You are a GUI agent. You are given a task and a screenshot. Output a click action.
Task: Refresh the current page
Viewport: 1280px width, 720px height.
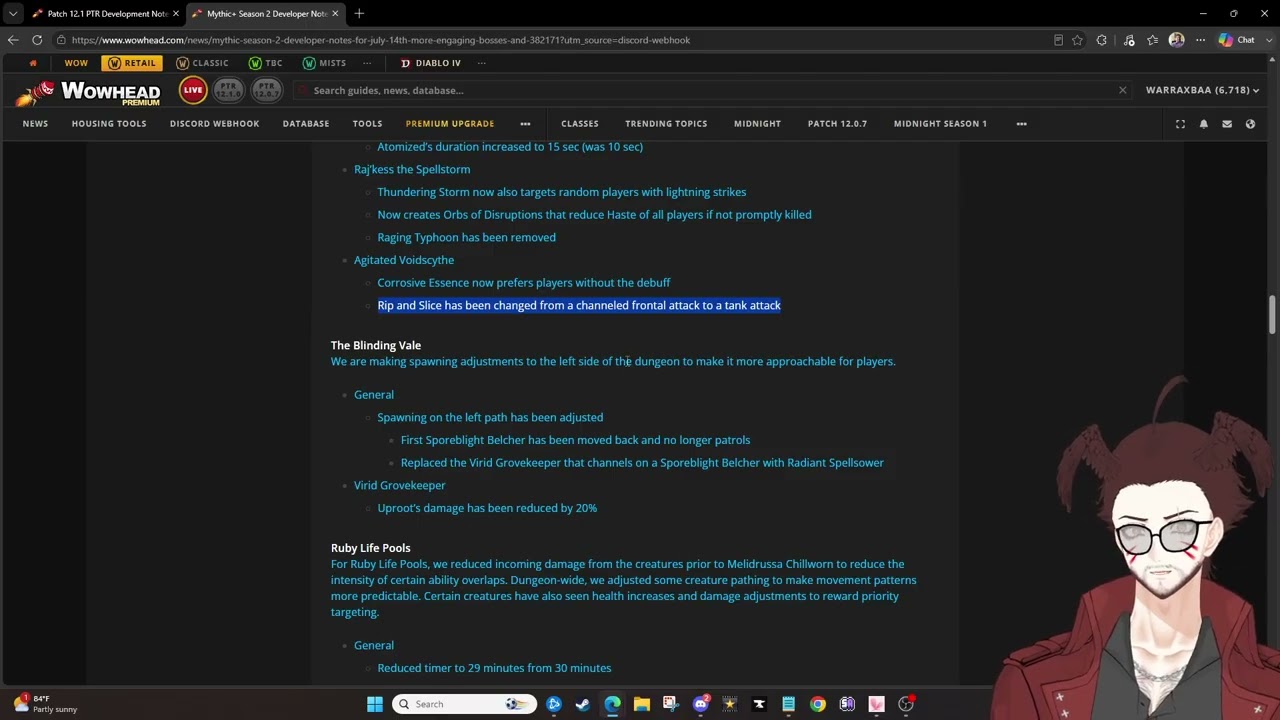pyautogui.click(x=37, y=40)
